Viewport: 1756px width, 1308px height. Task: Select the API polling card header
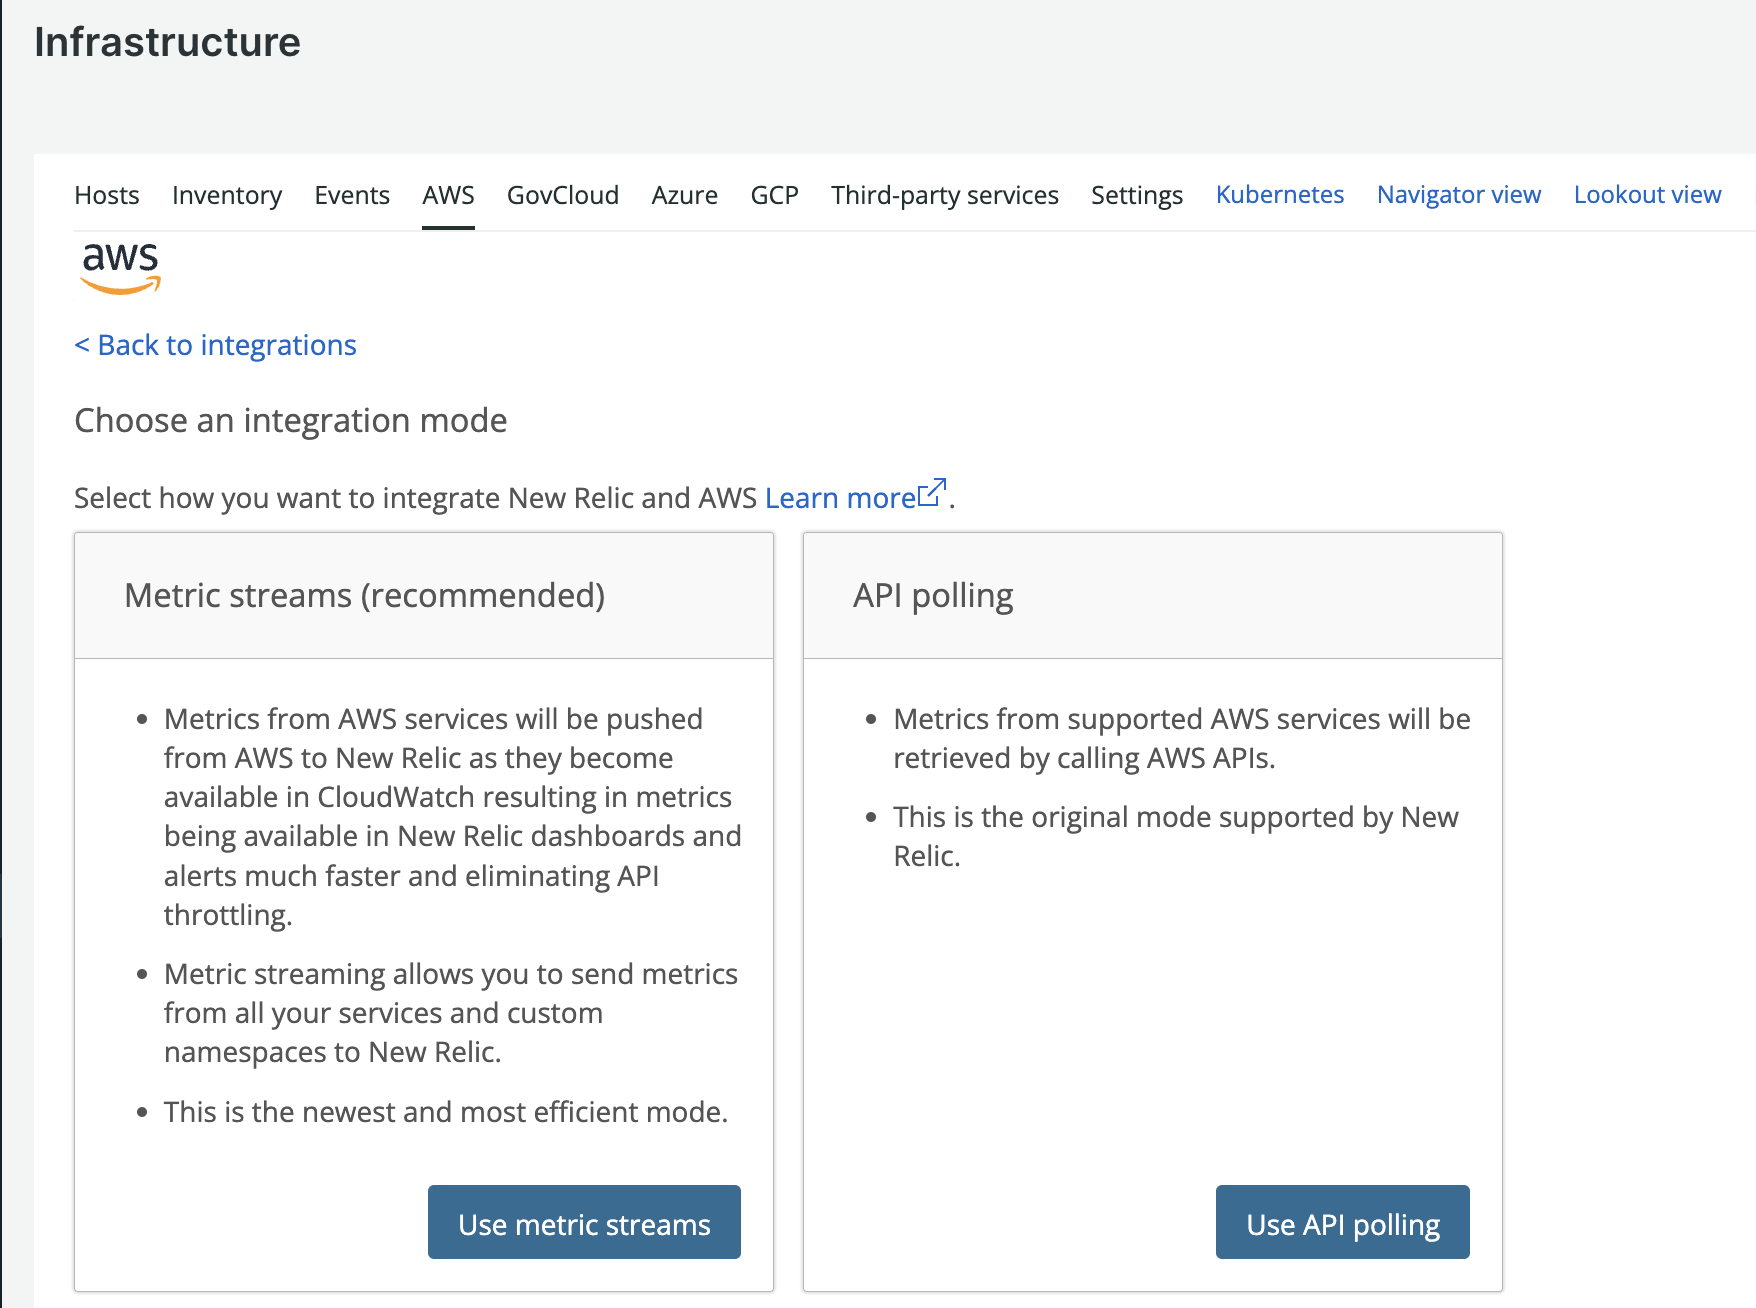tap(931, 595)
